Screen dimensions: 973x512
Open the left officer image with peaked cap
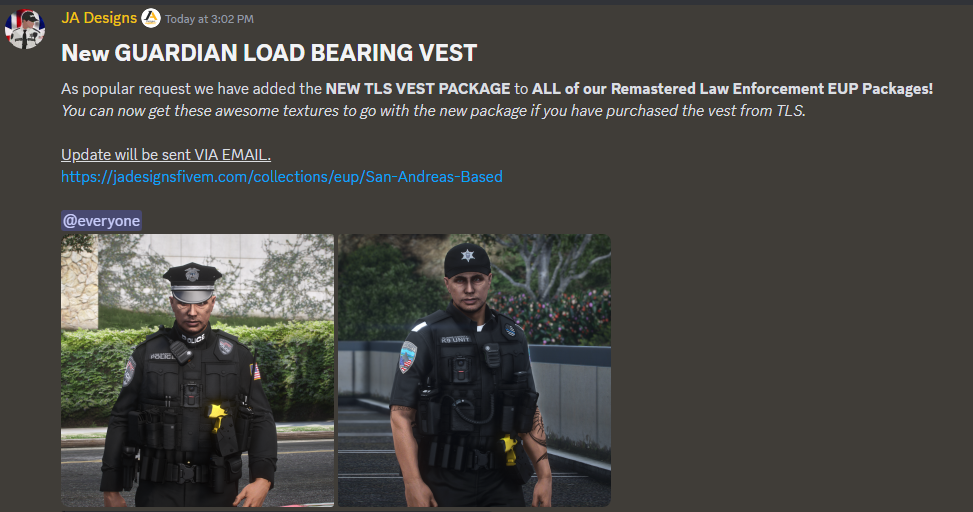[x=197, y=370]
